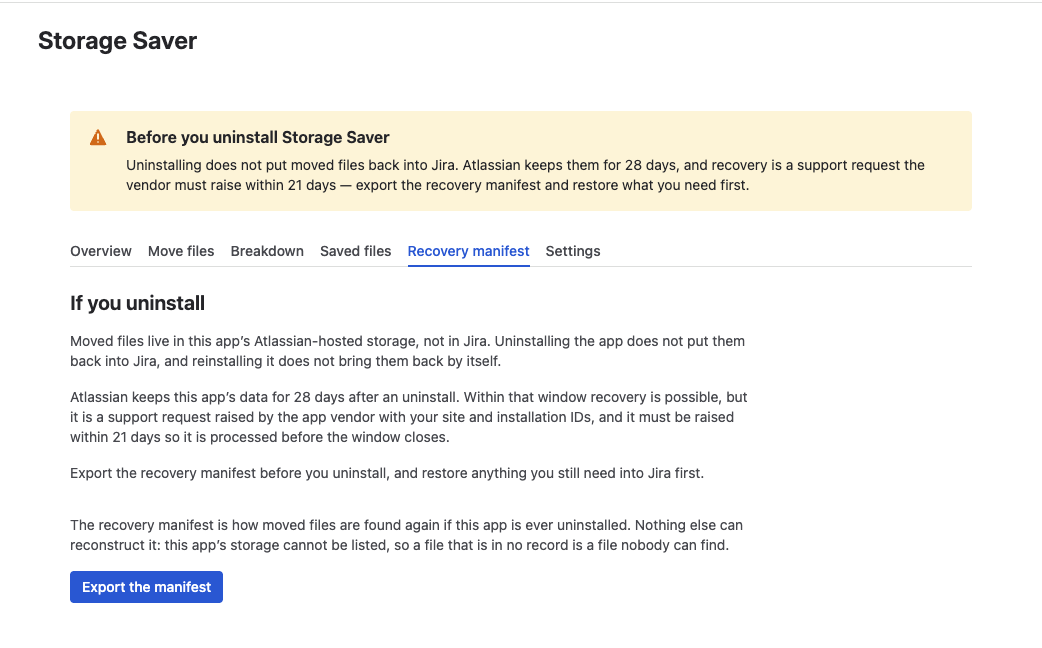Screen dimensions: 1042x648
Task: Select the Recovery manifest tab
Action: 469,251
